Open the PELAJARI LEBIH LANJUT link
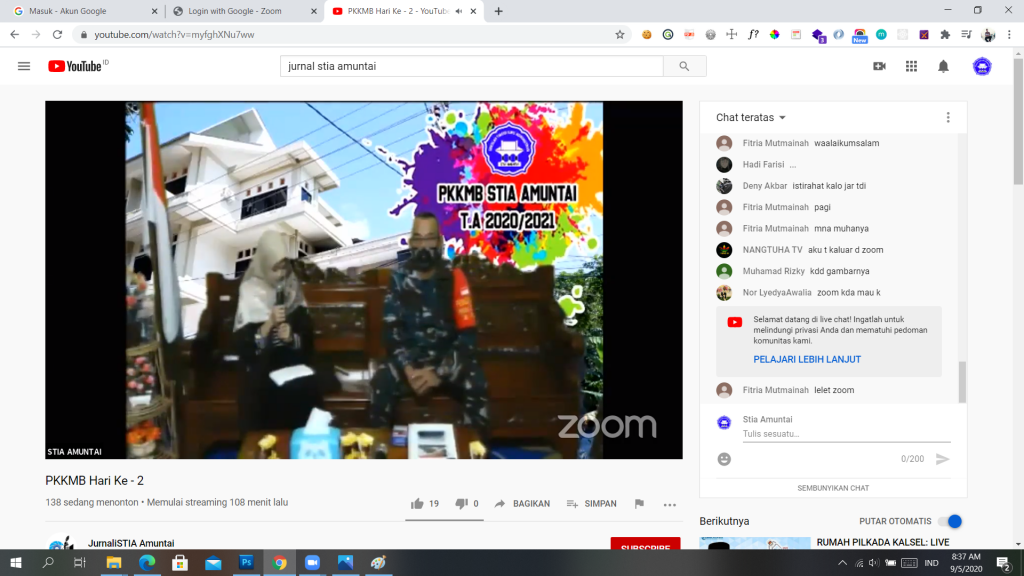The image size is (1024, 576). click(807, 359)
